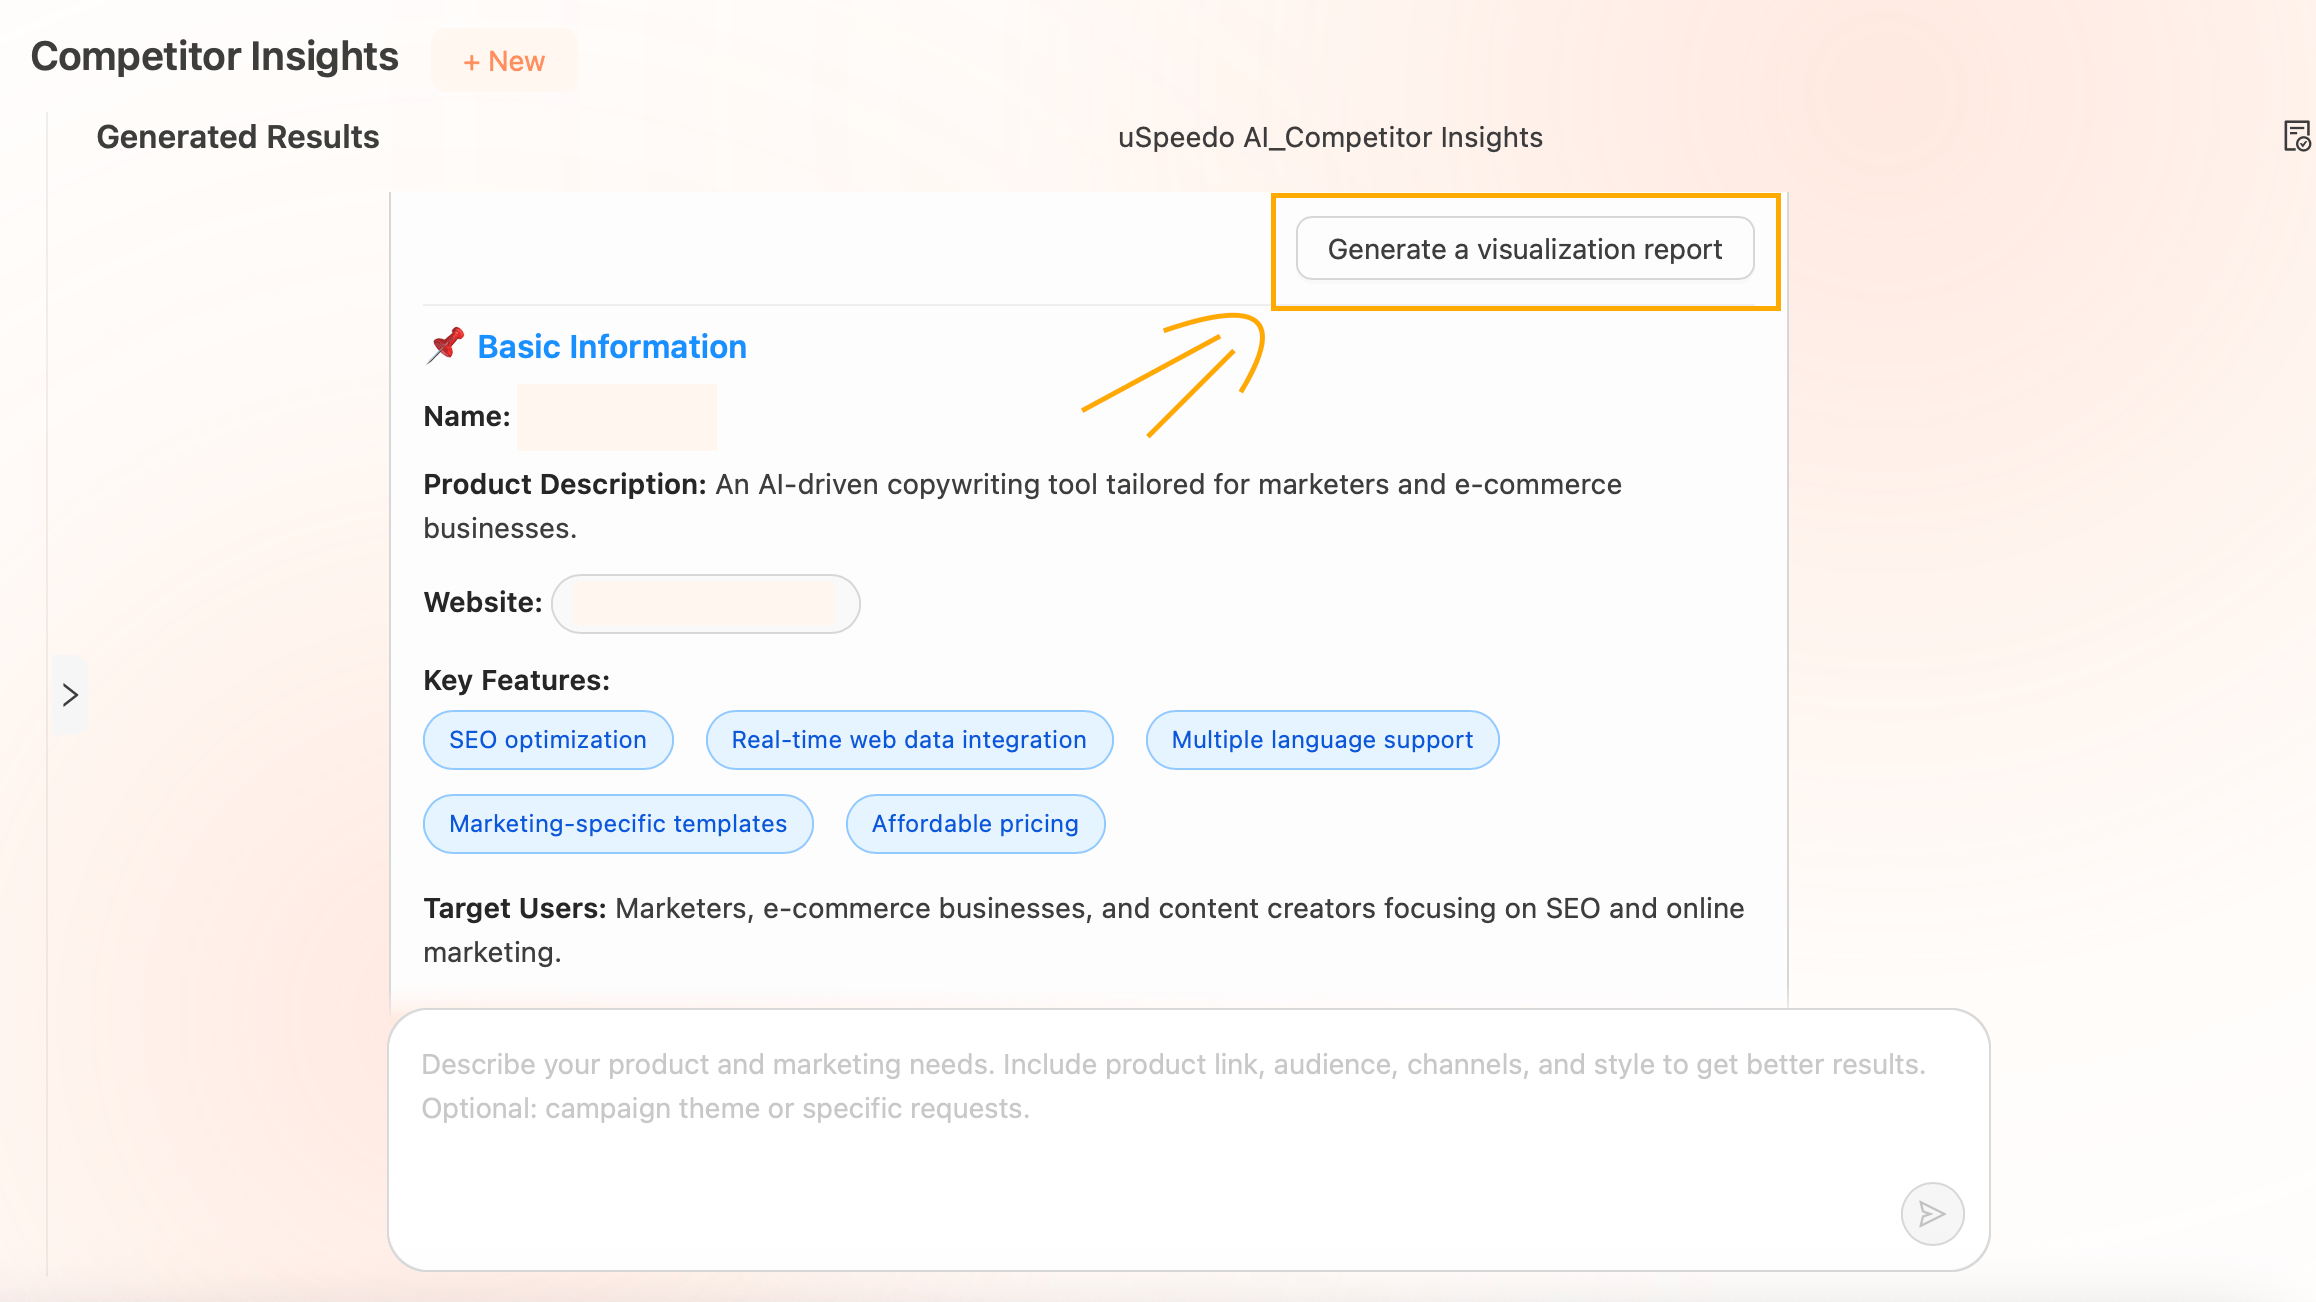Click the red pin icon beside Basic Information

[444, 344]
